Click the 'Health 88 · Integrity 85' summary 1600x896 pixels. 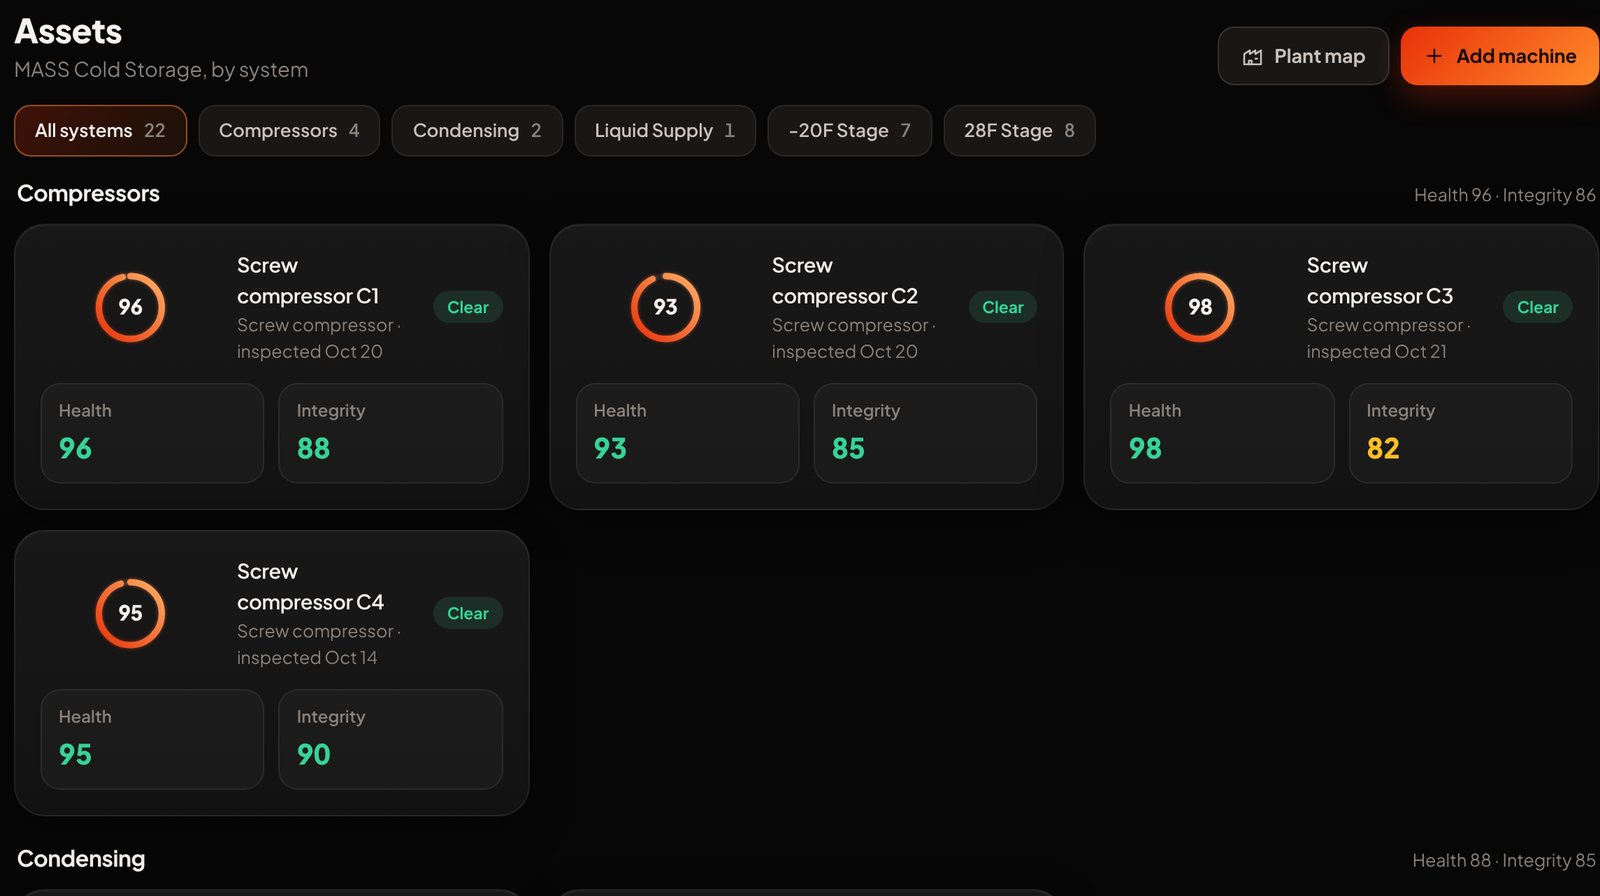tap(1504, 861)
